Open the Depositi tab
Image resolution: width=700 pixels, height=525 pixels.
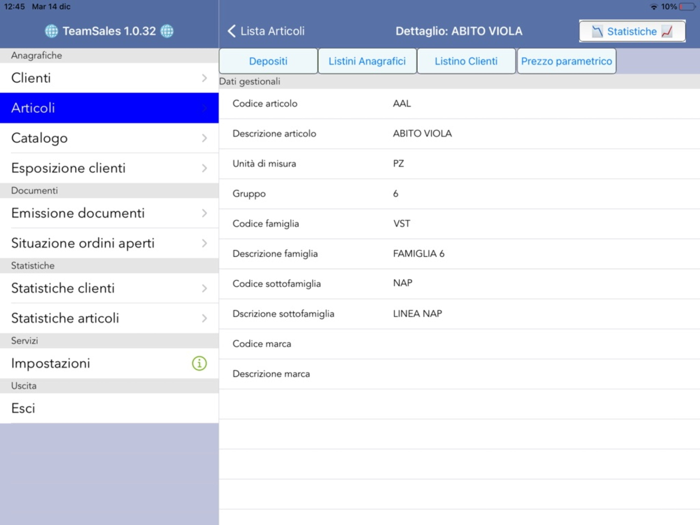click(268, 61)
